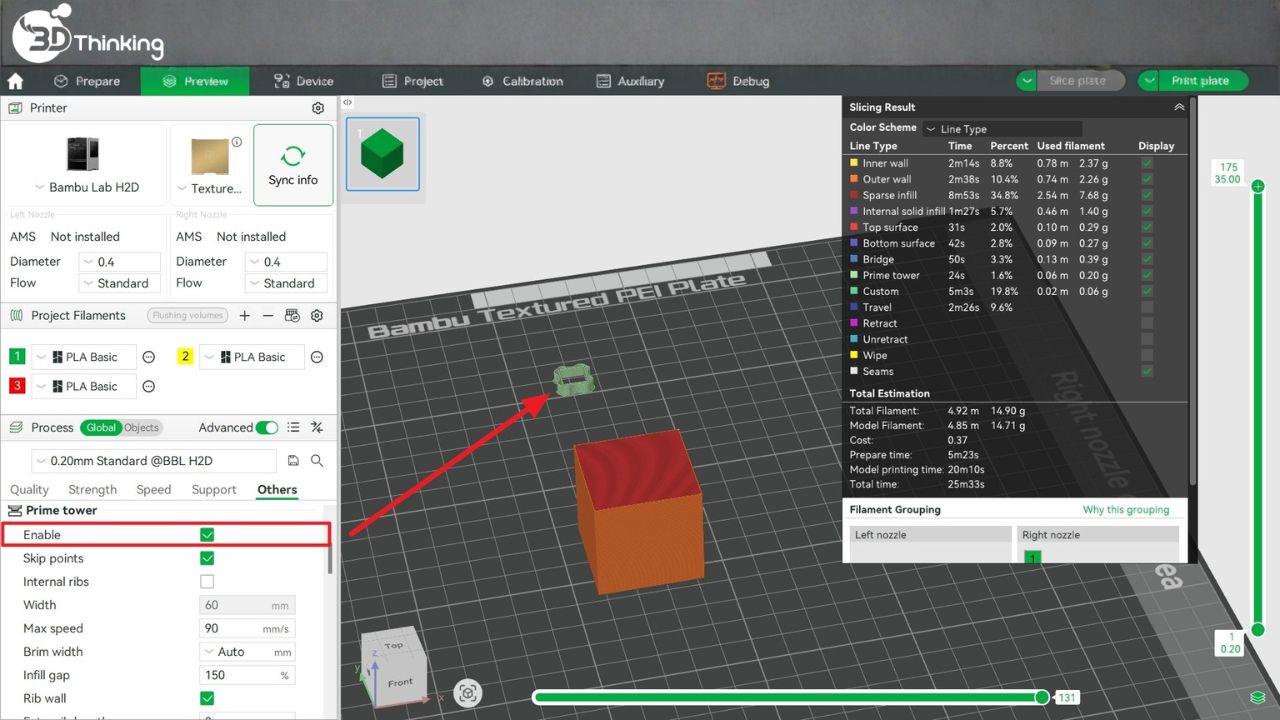The height and width of the screenshot is (720, 1280).
Task: Add a new project filament
Action: pos(245,316)
